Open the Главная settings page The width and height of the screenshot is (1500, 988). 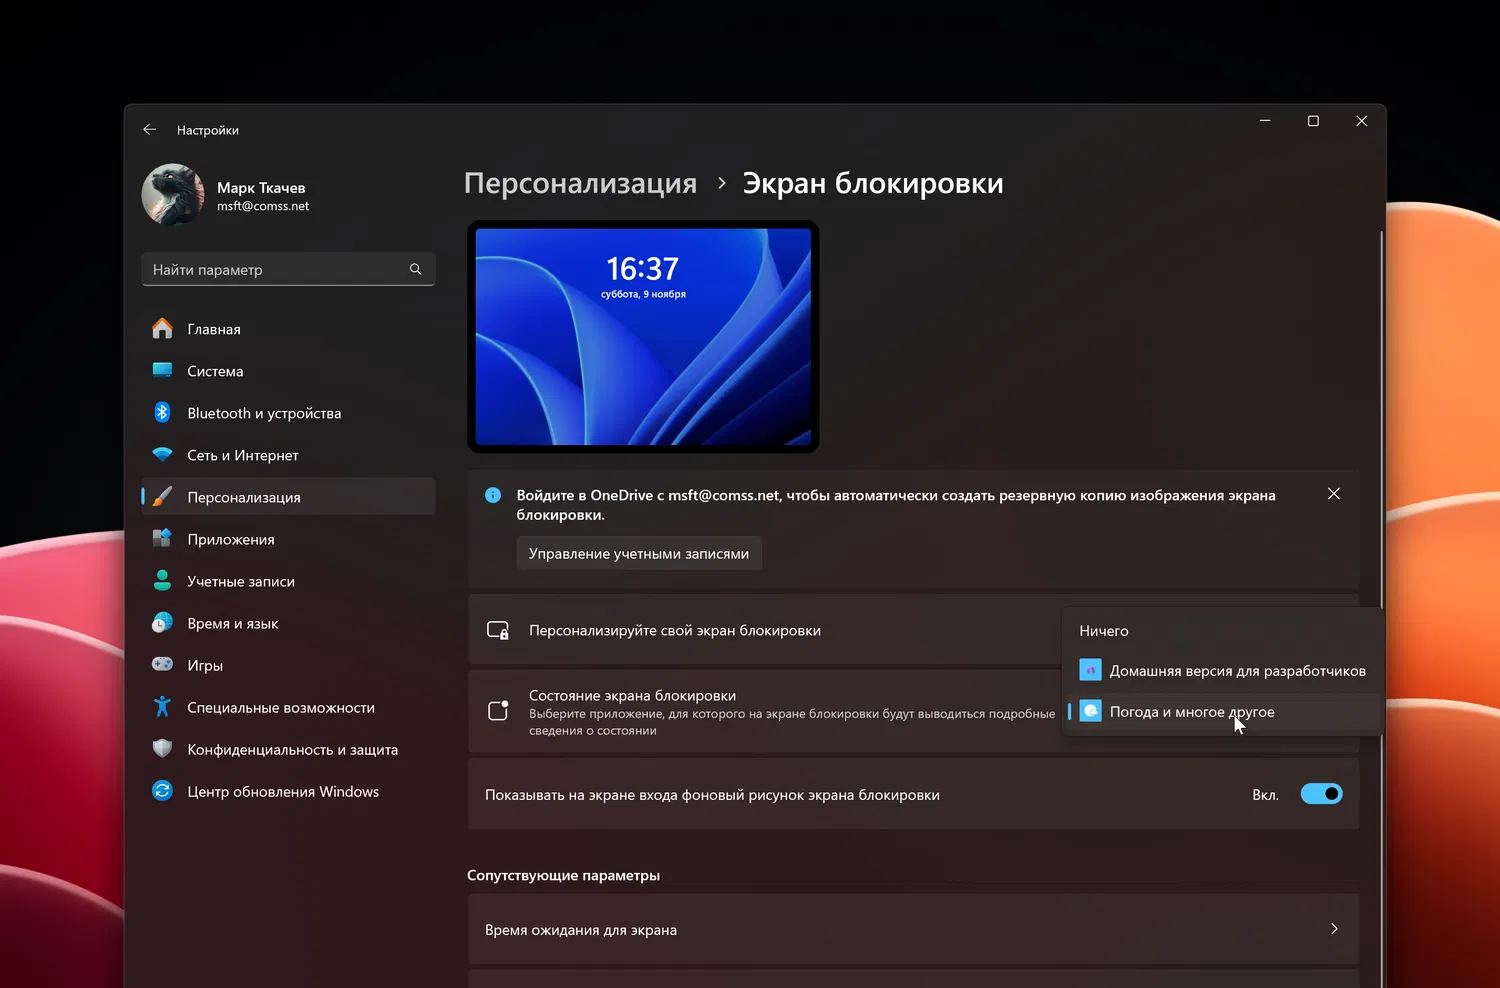288,329
